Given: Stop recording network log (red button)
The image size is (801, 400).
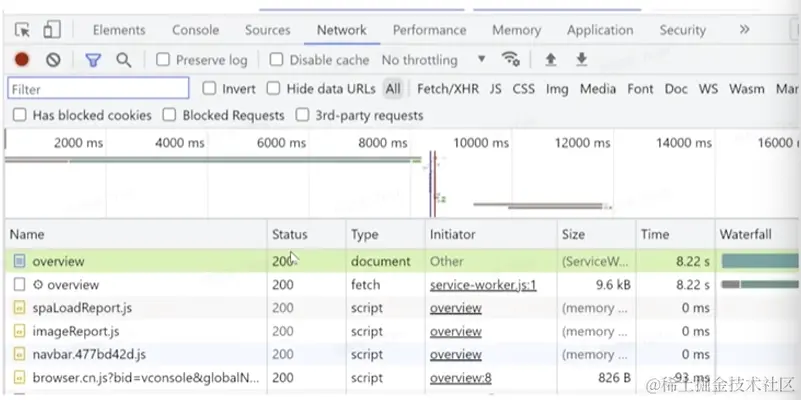Looking at the screenshot, I should coord(22,60).
